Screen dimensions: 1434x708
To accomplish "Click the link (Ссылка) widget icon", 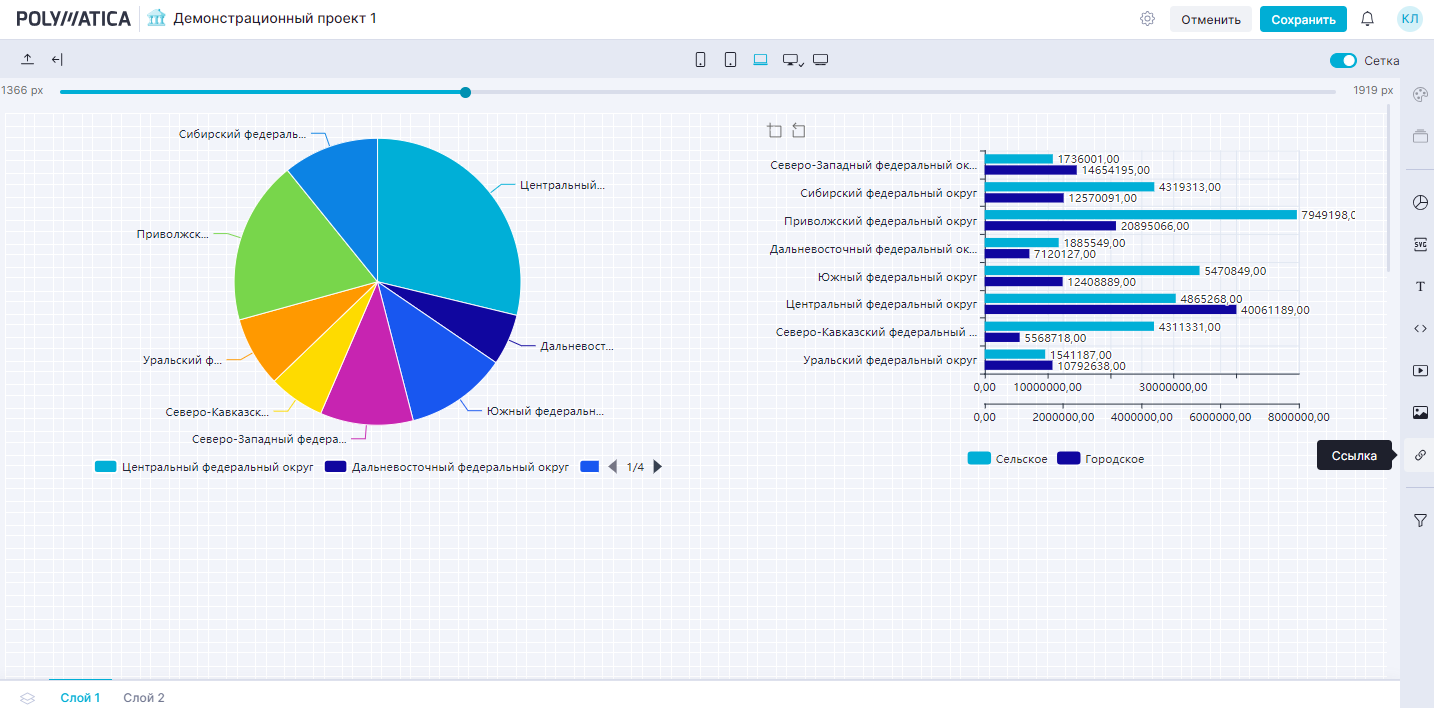I will click(x=1420, y=456).
